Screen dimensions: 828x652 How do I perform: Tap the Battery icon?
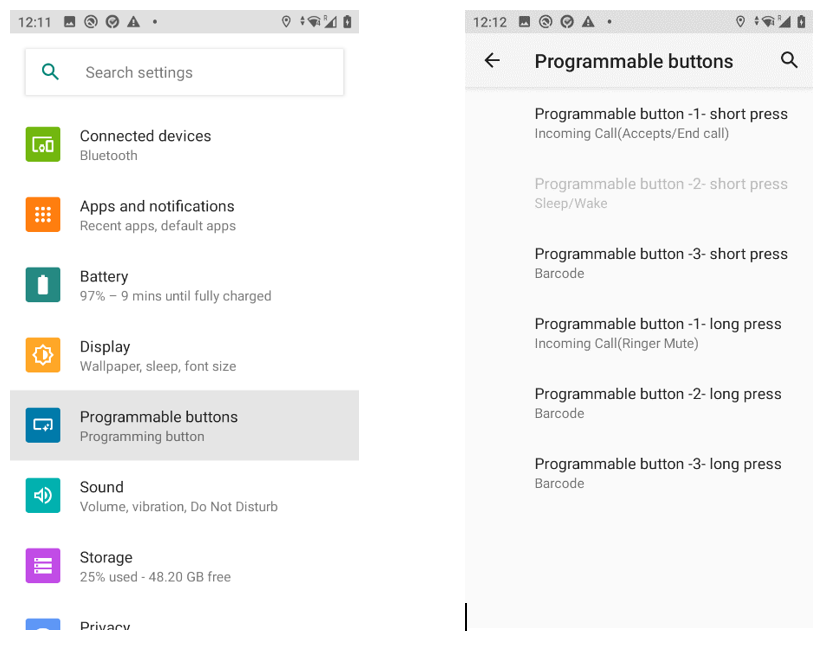43,285
